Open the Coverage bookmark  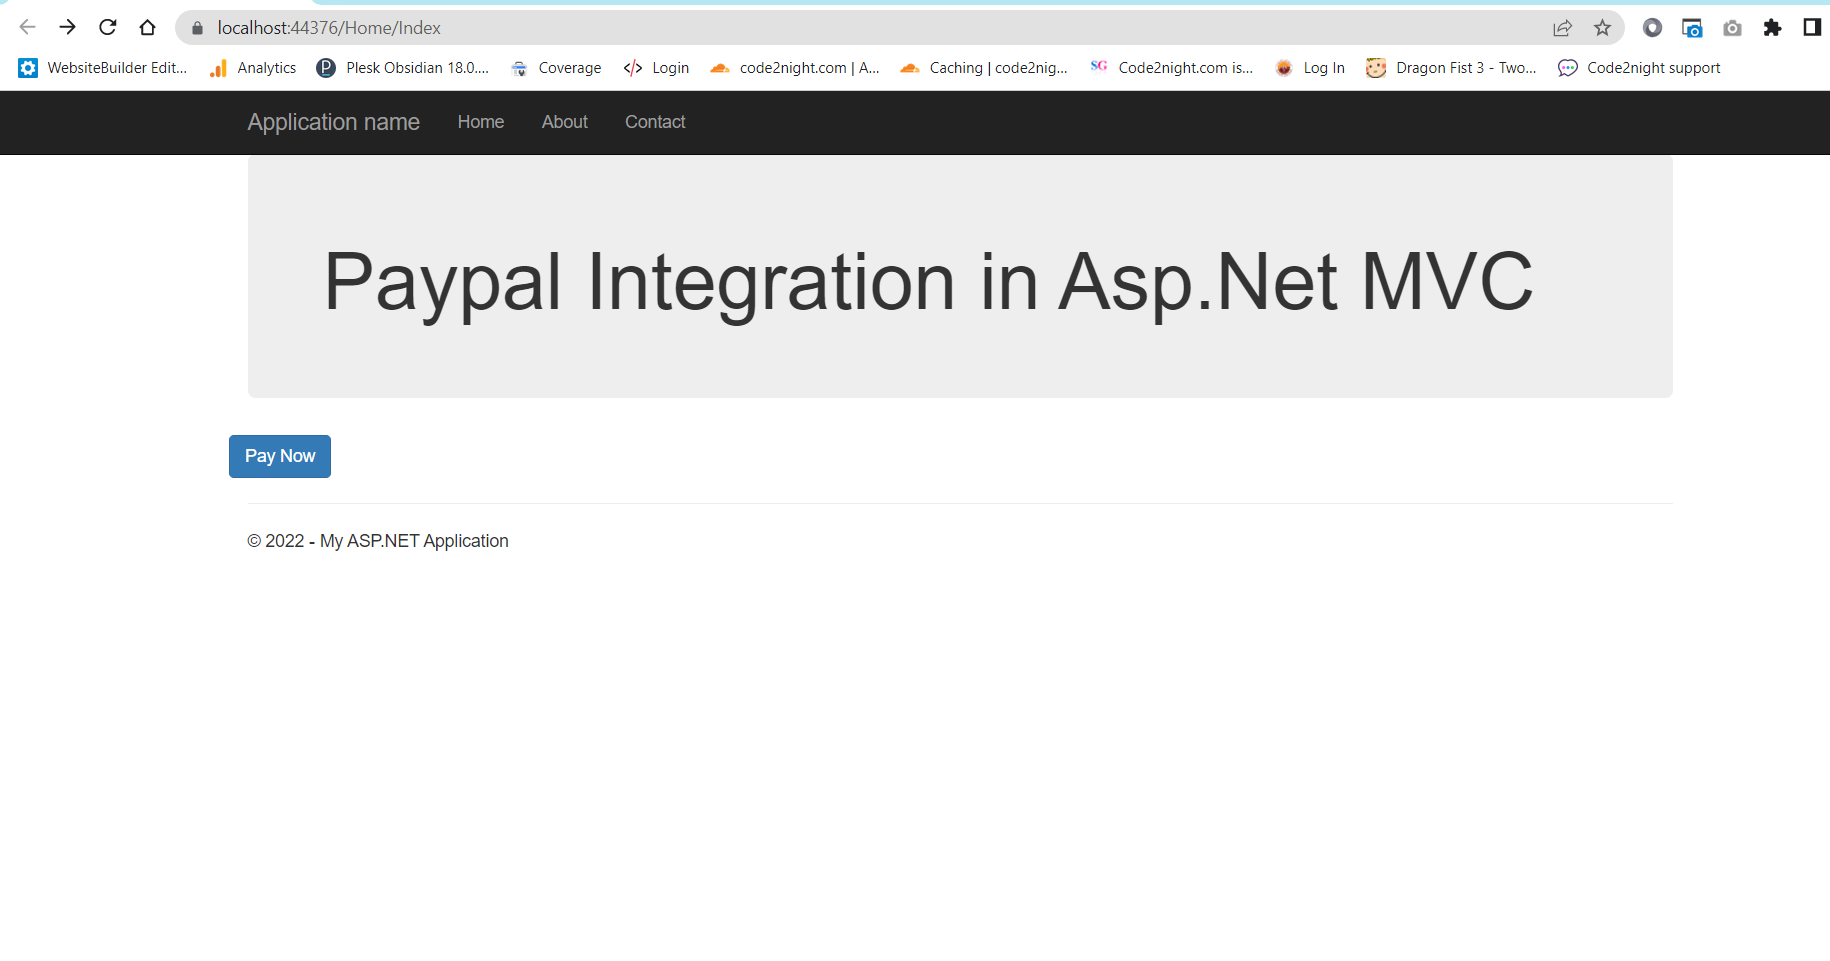(556, 68)
